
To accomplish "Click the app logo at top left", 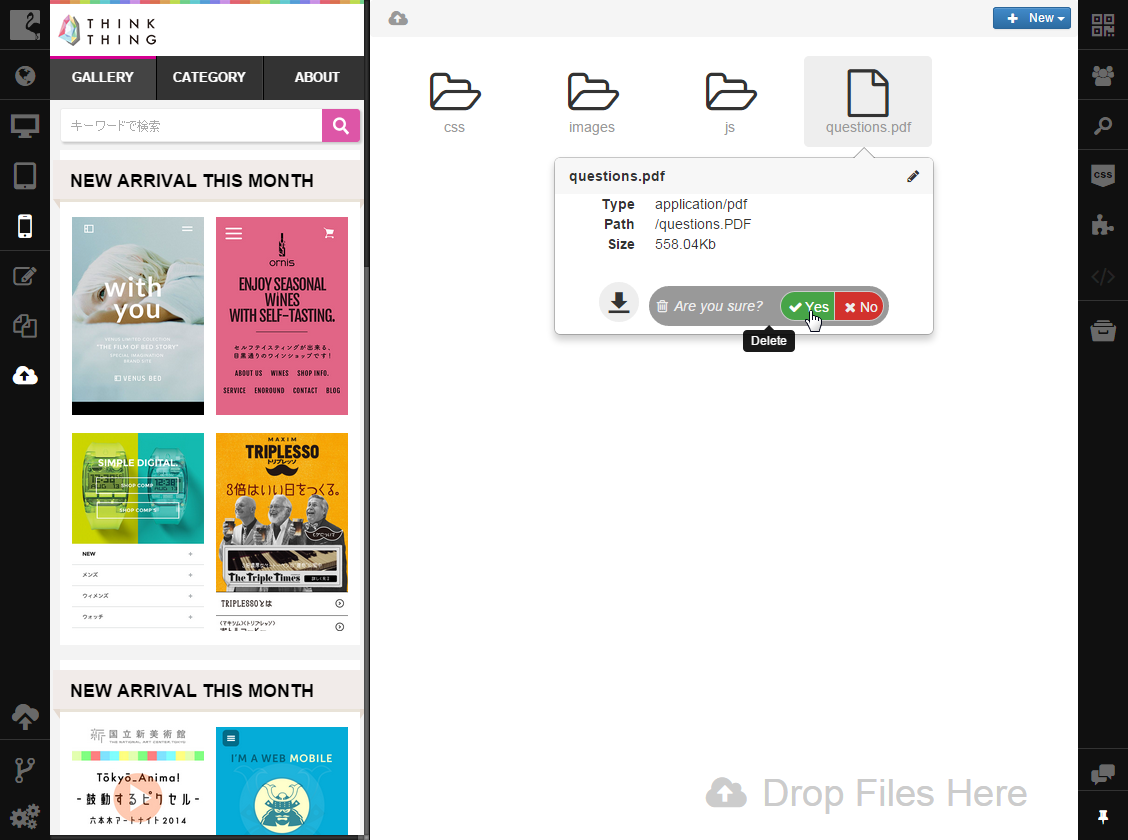I will tap(25, 24).
